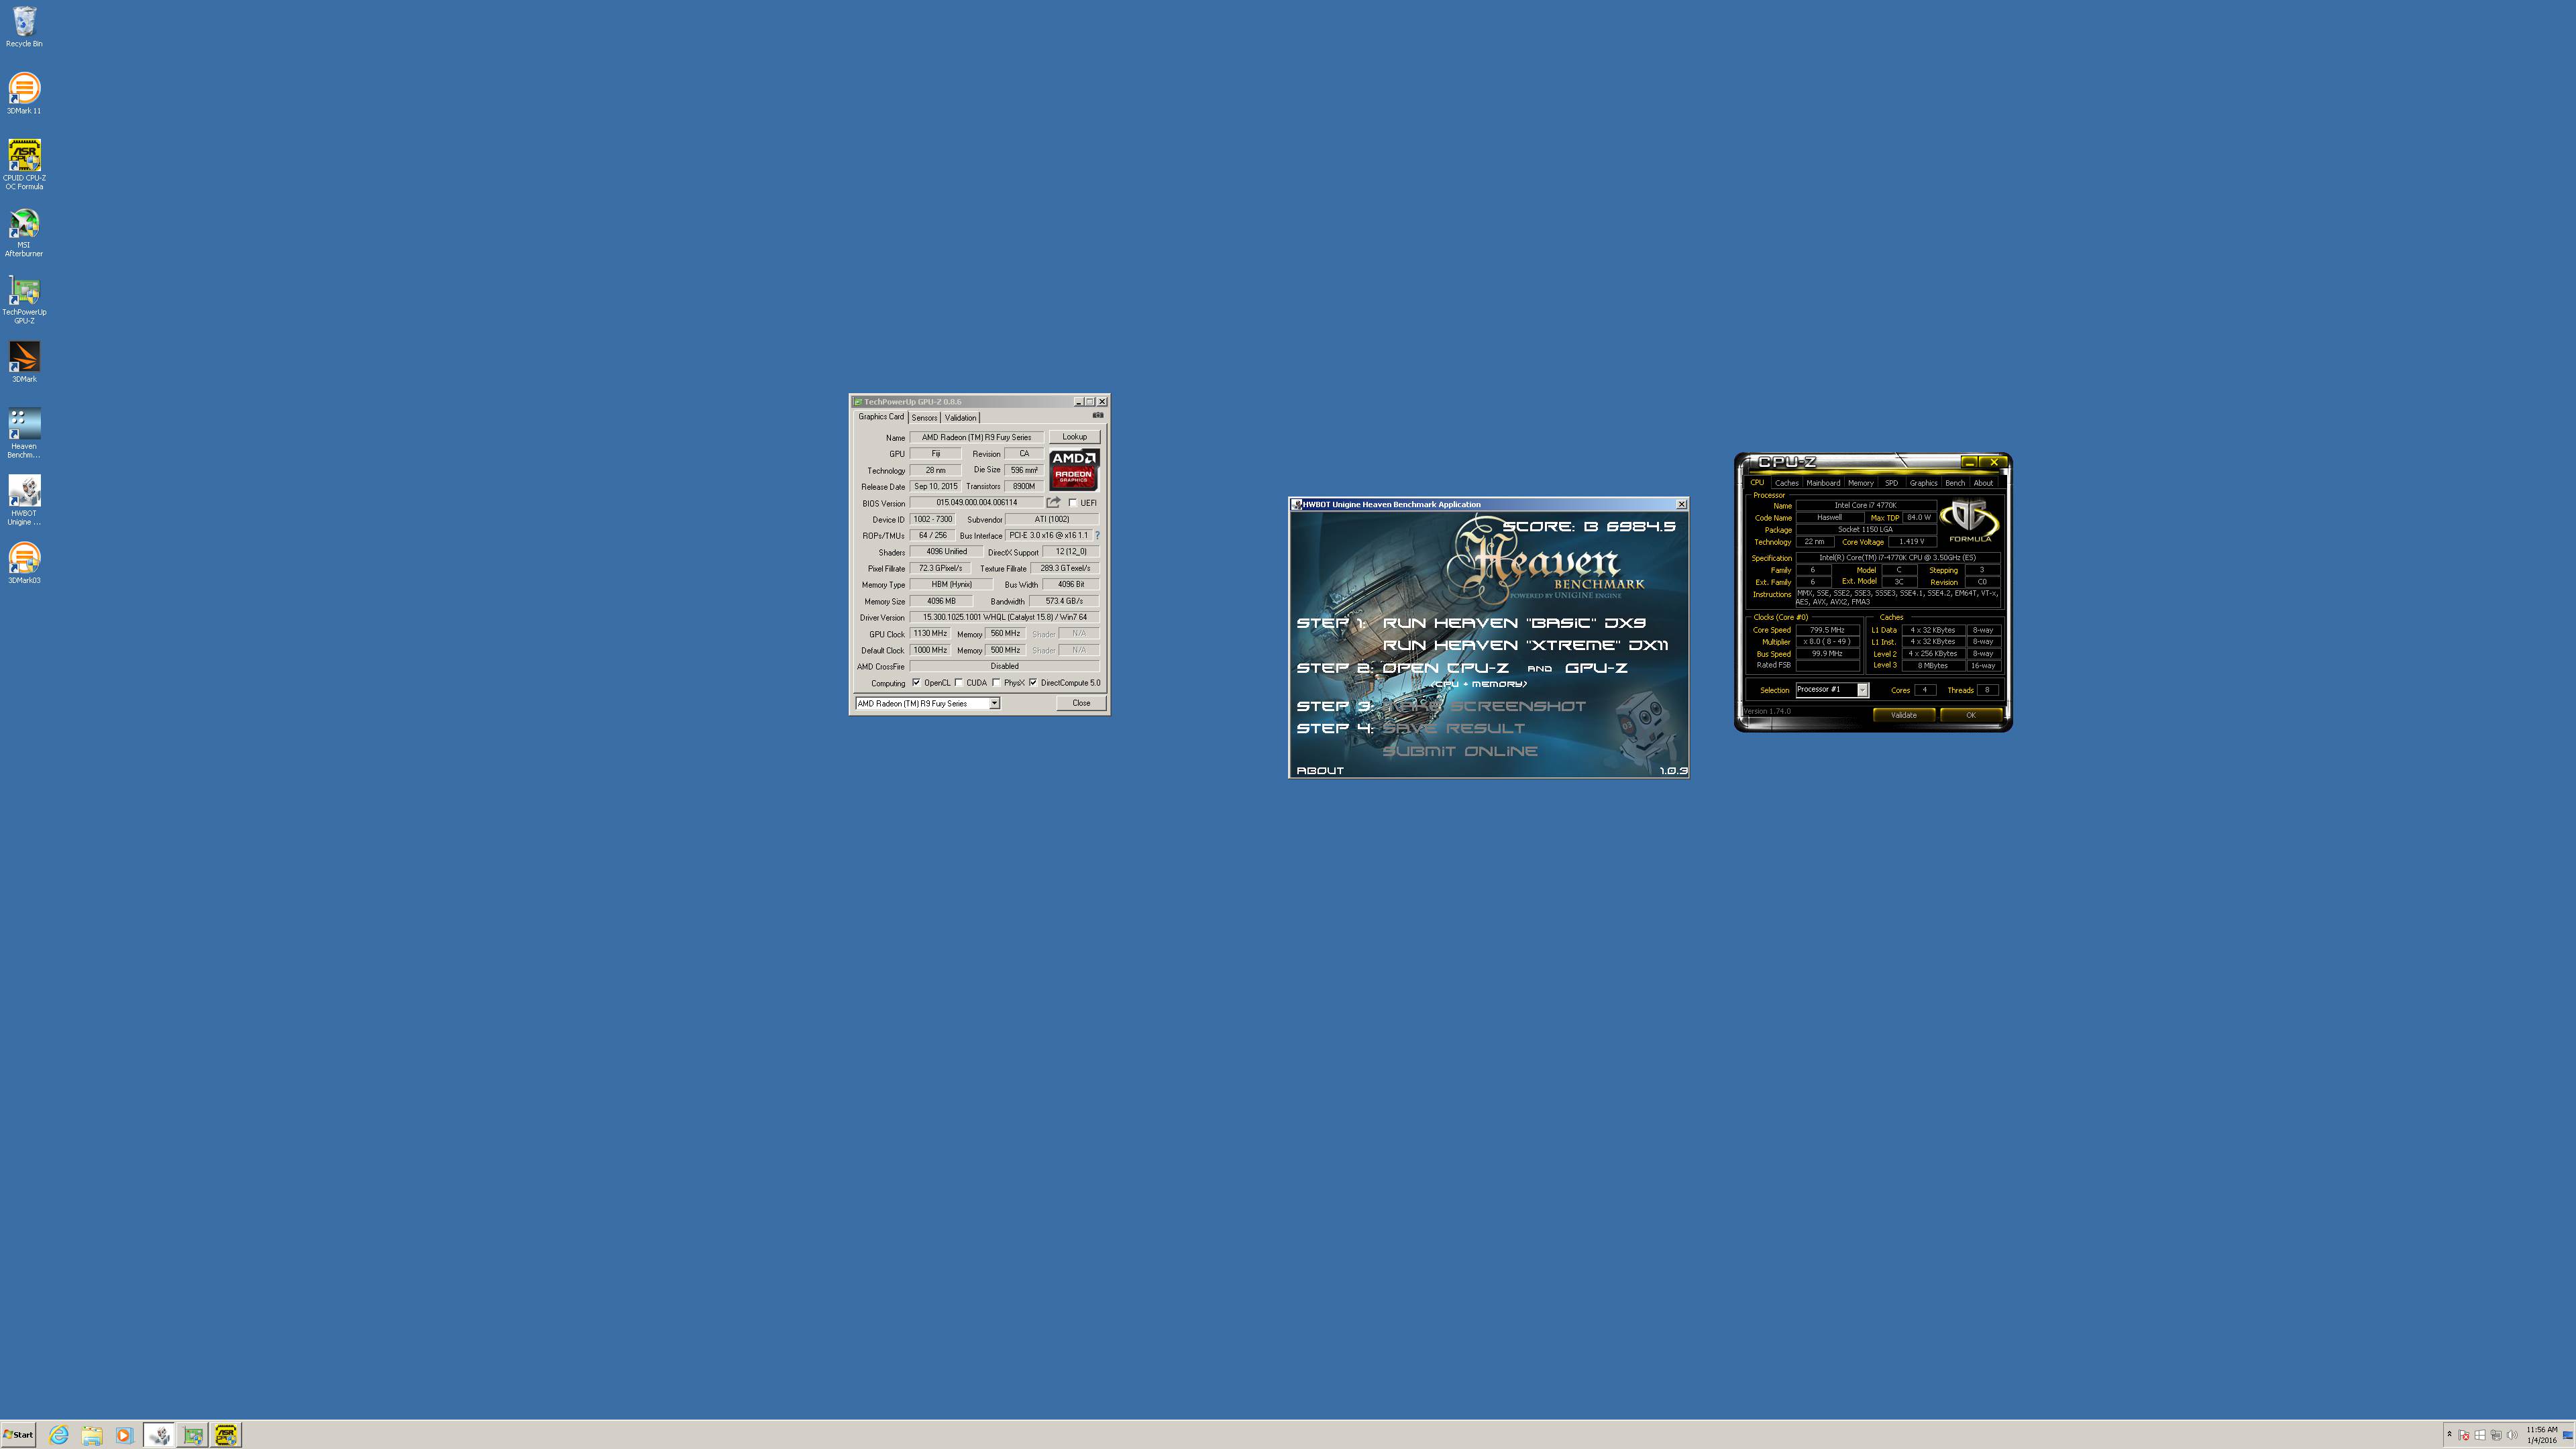Image resolution: width=2576 pixels, height=1449 pixels.
Task: Select the 3DMark desktop shortcut
Action: 24,362
